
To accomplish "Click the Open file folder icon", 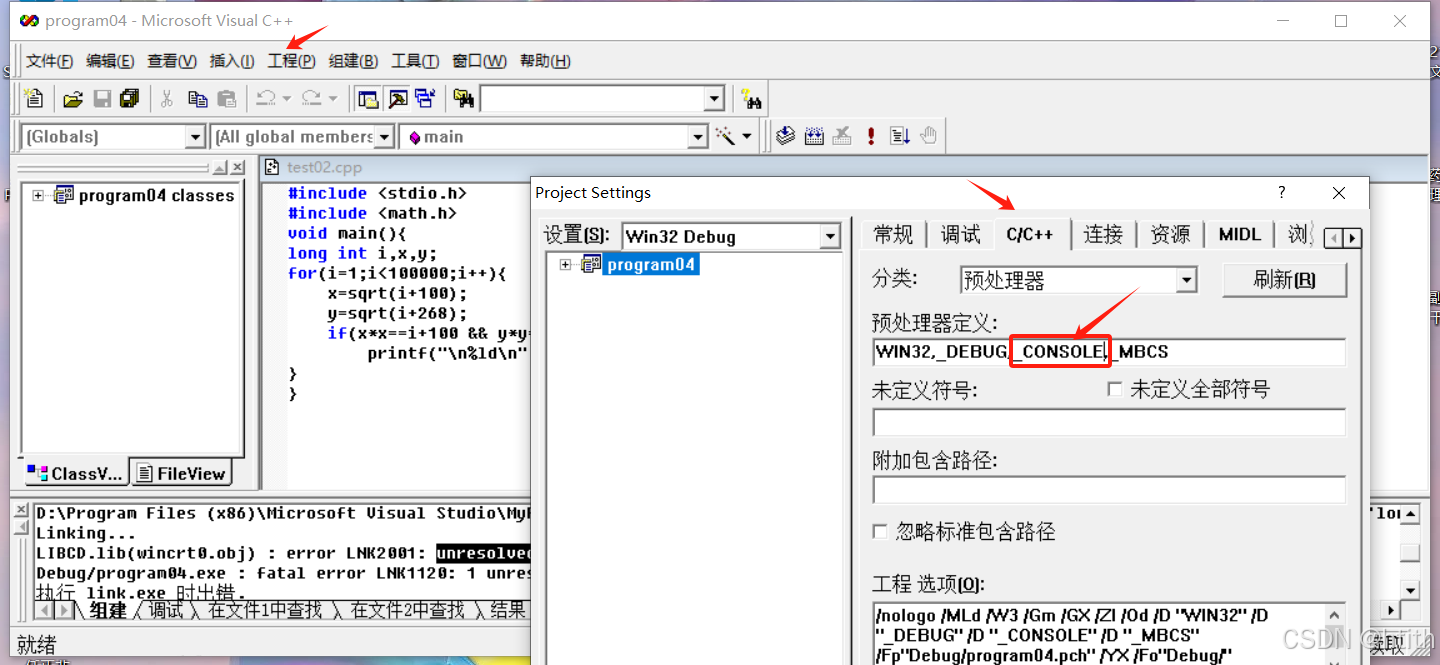I will click(73, 98).
